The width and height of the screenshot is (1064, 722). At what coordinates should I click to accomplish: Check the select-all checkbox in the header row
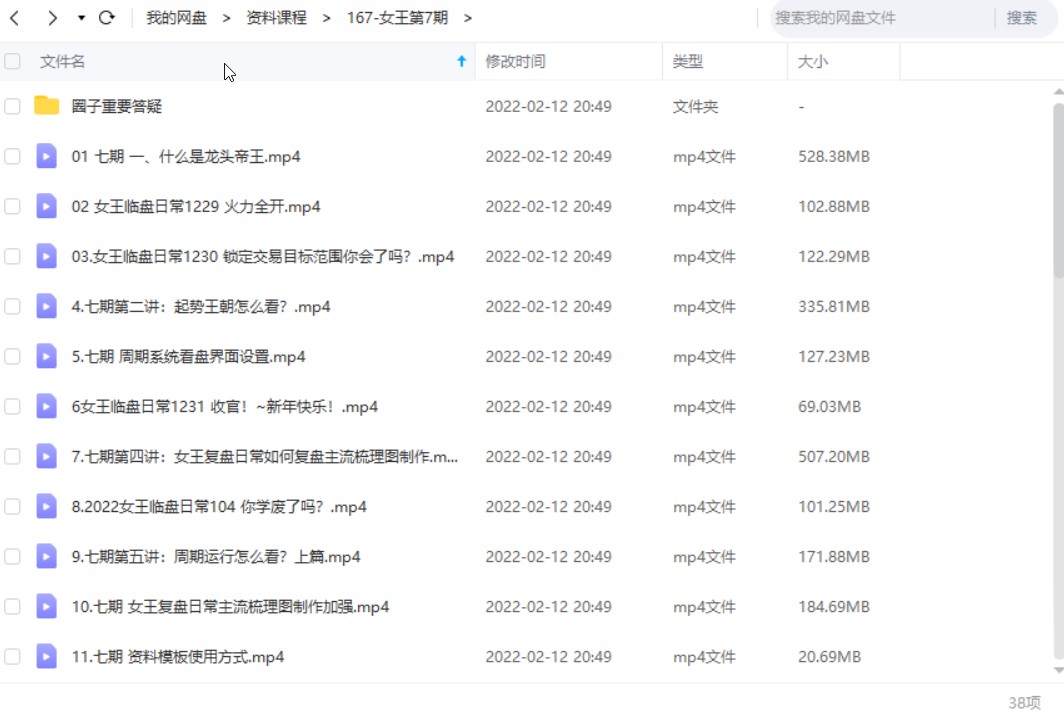pyautogui.click(x=12, y=61)
